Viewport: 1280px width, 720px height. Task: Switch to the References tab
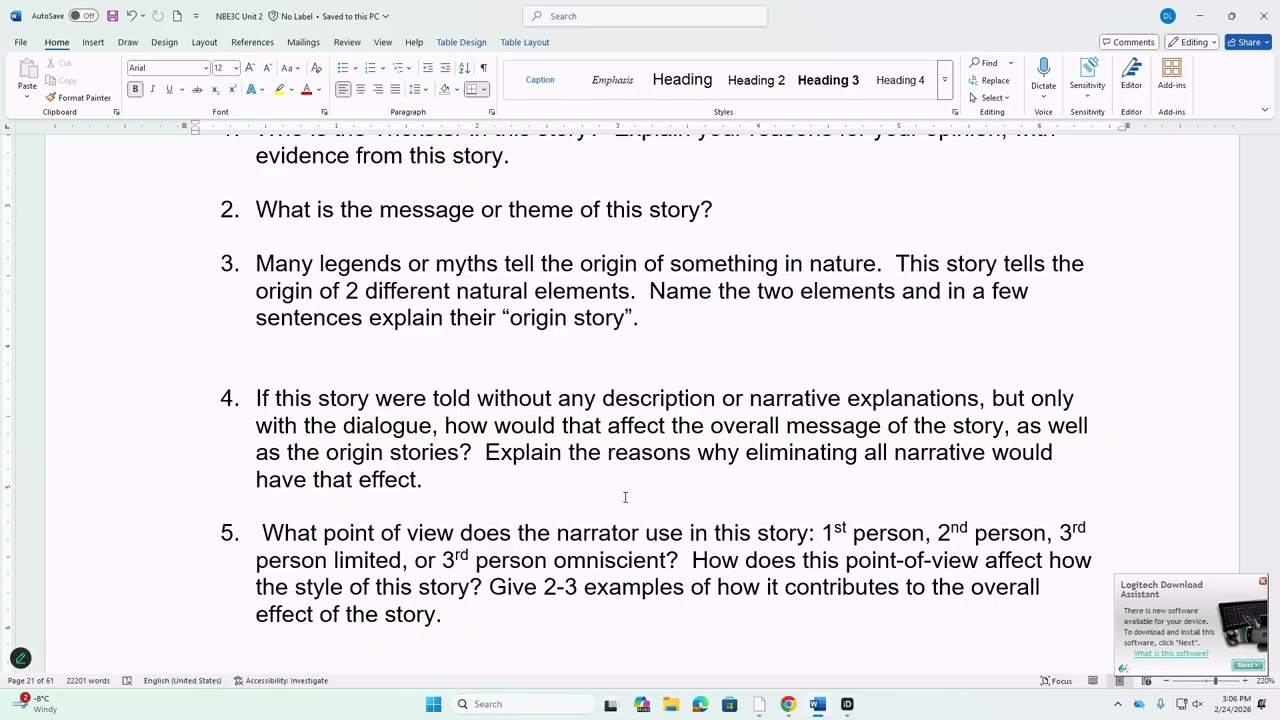(x=252, y=42)
